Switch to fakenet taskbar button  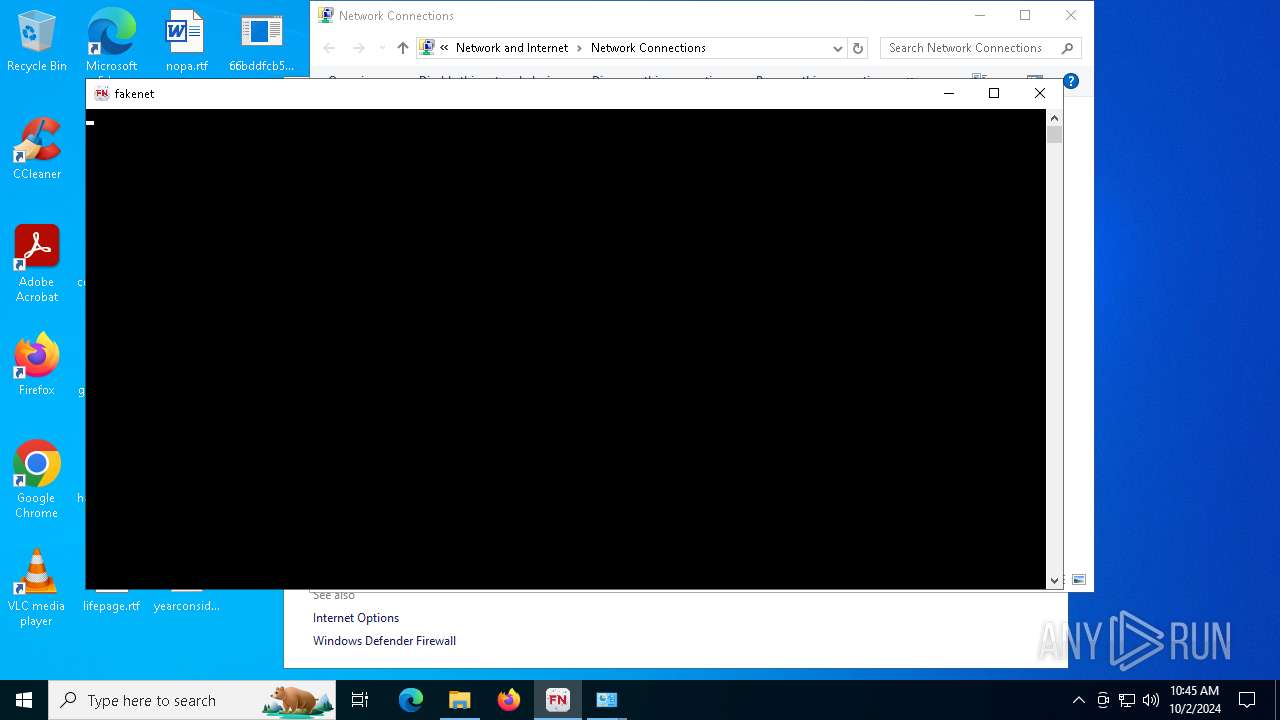558,700
